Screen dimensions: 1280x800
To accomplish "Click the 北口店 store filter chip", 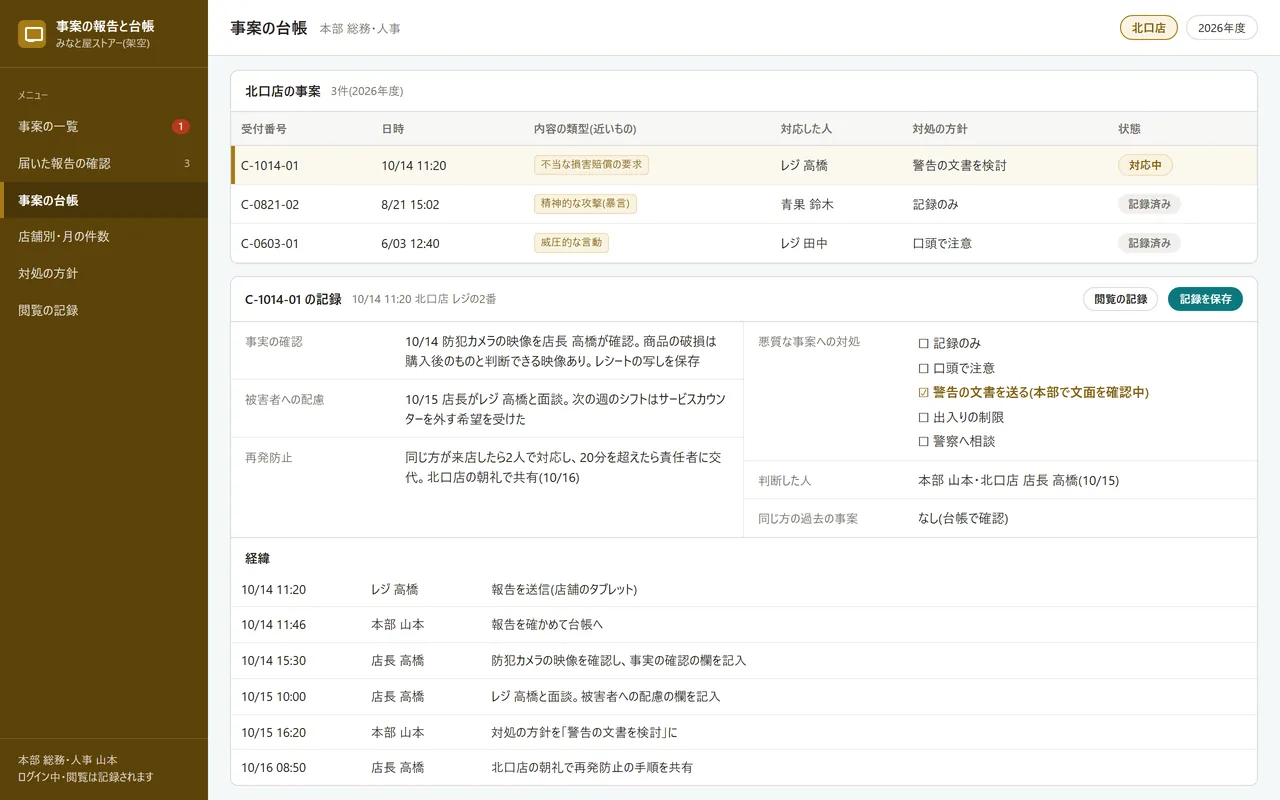I will 1149,28.
